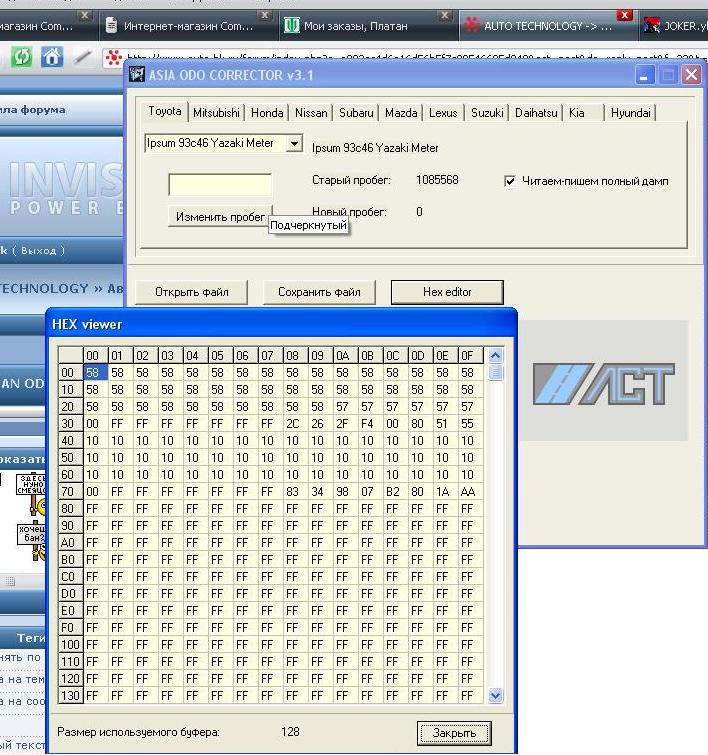This screenshot has width=708, height=755.
Task: Open the Subaru tab
Action: [356, 113]
